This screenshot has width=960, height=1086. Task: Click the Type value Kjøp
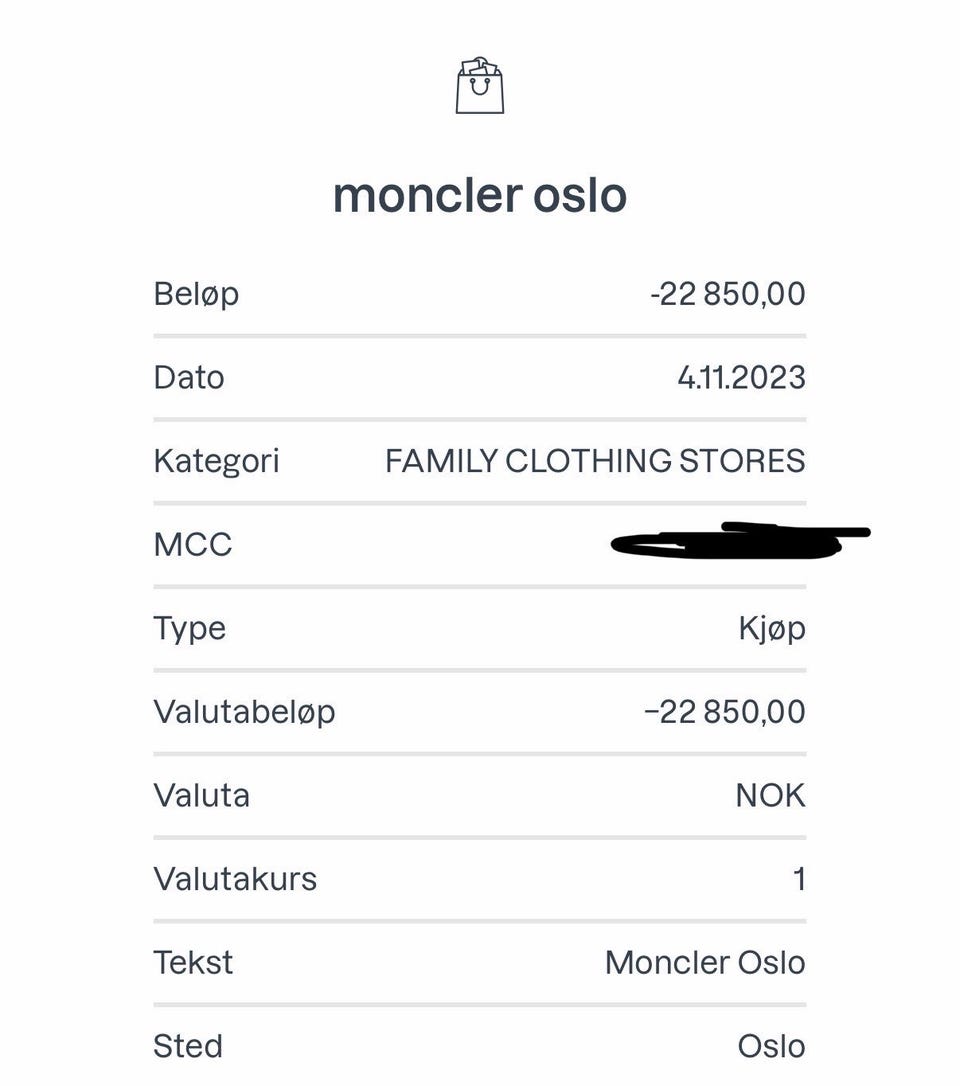(771, 628)
